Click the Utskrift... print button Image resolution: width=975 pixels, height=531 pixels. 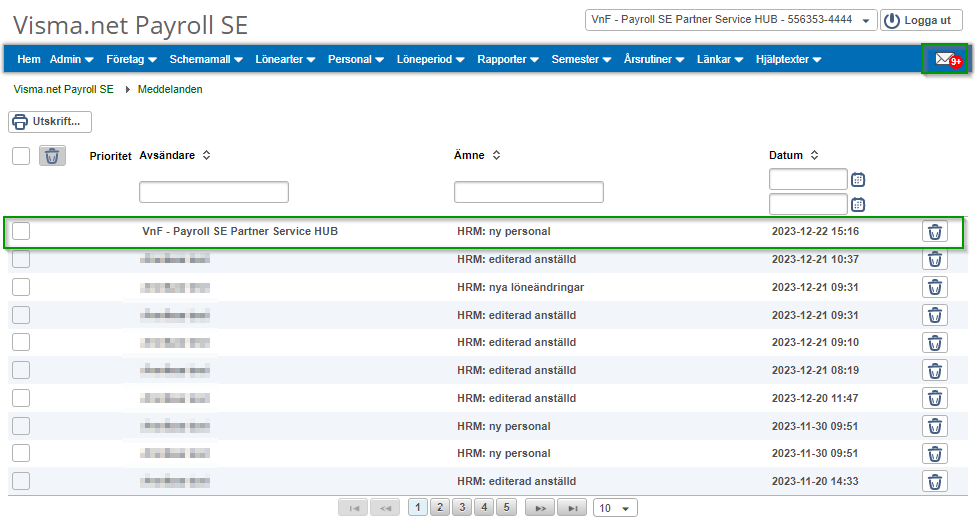[x=50, y=122]
